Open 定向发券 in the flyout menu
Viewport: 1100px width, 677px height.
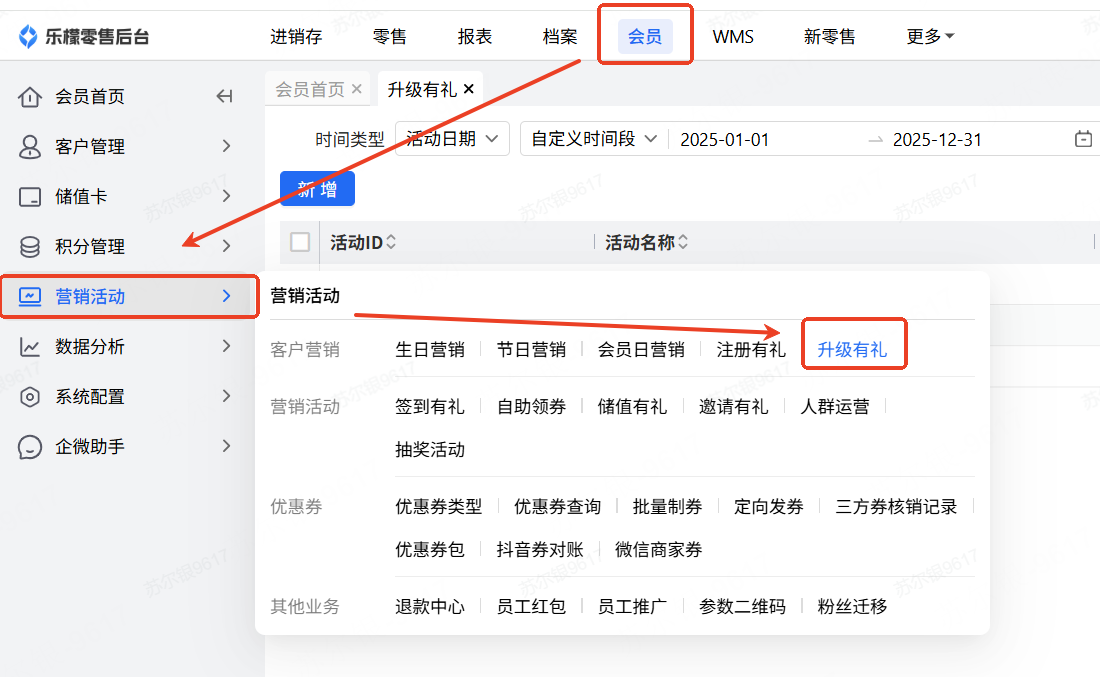click(768, 507)
